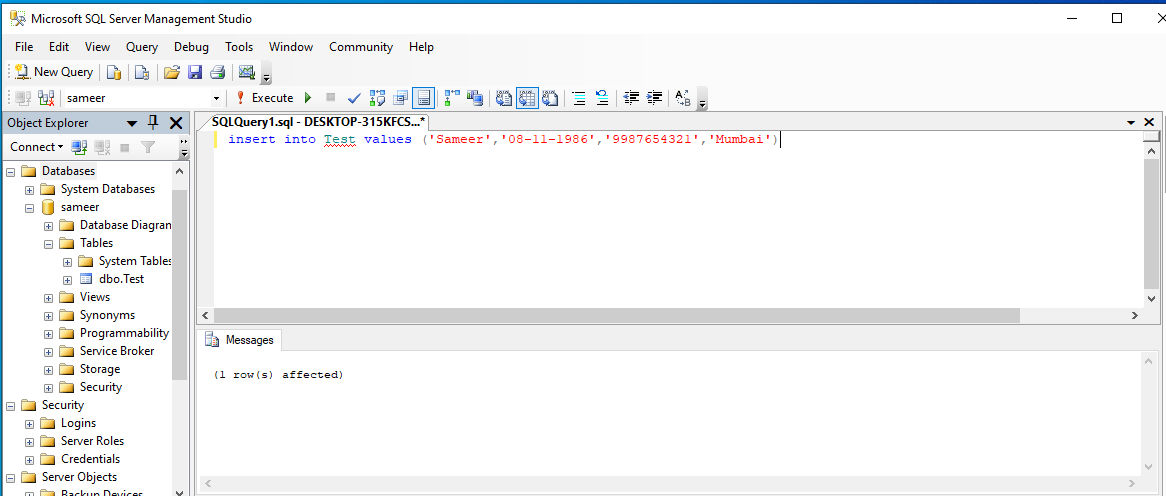Viewport: 1166px width, 496px height.
Task: Open the File menu
Action: [x=24, y=47]
